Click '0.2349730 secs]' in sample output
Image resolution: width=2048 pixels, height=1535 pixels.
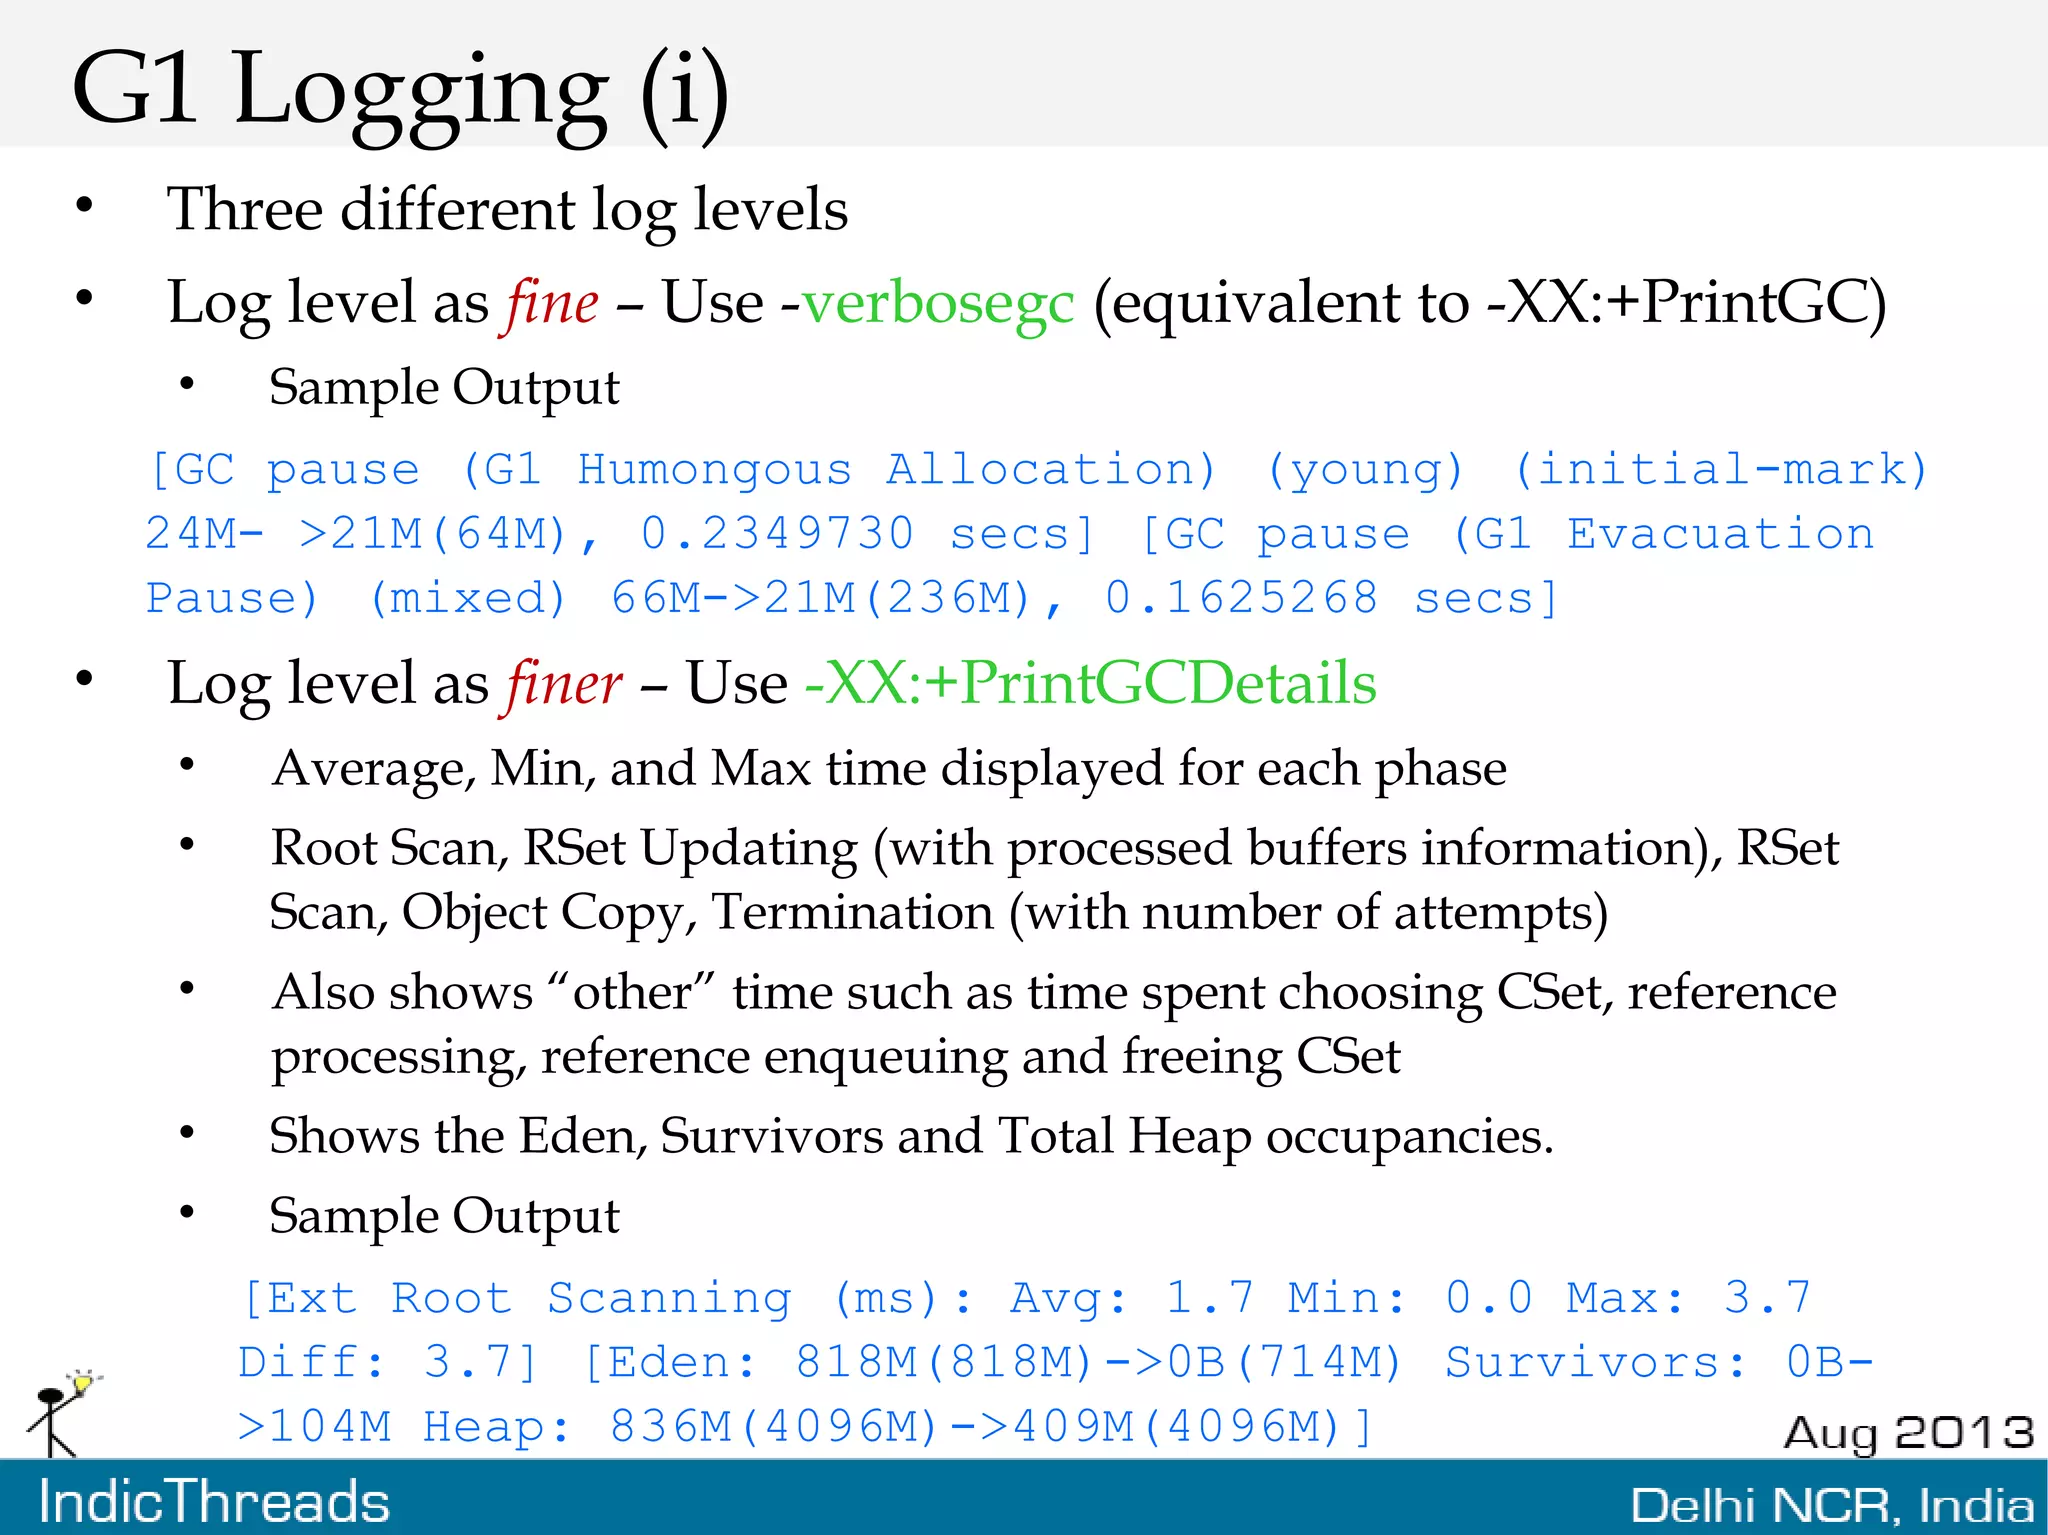[868, 534]
